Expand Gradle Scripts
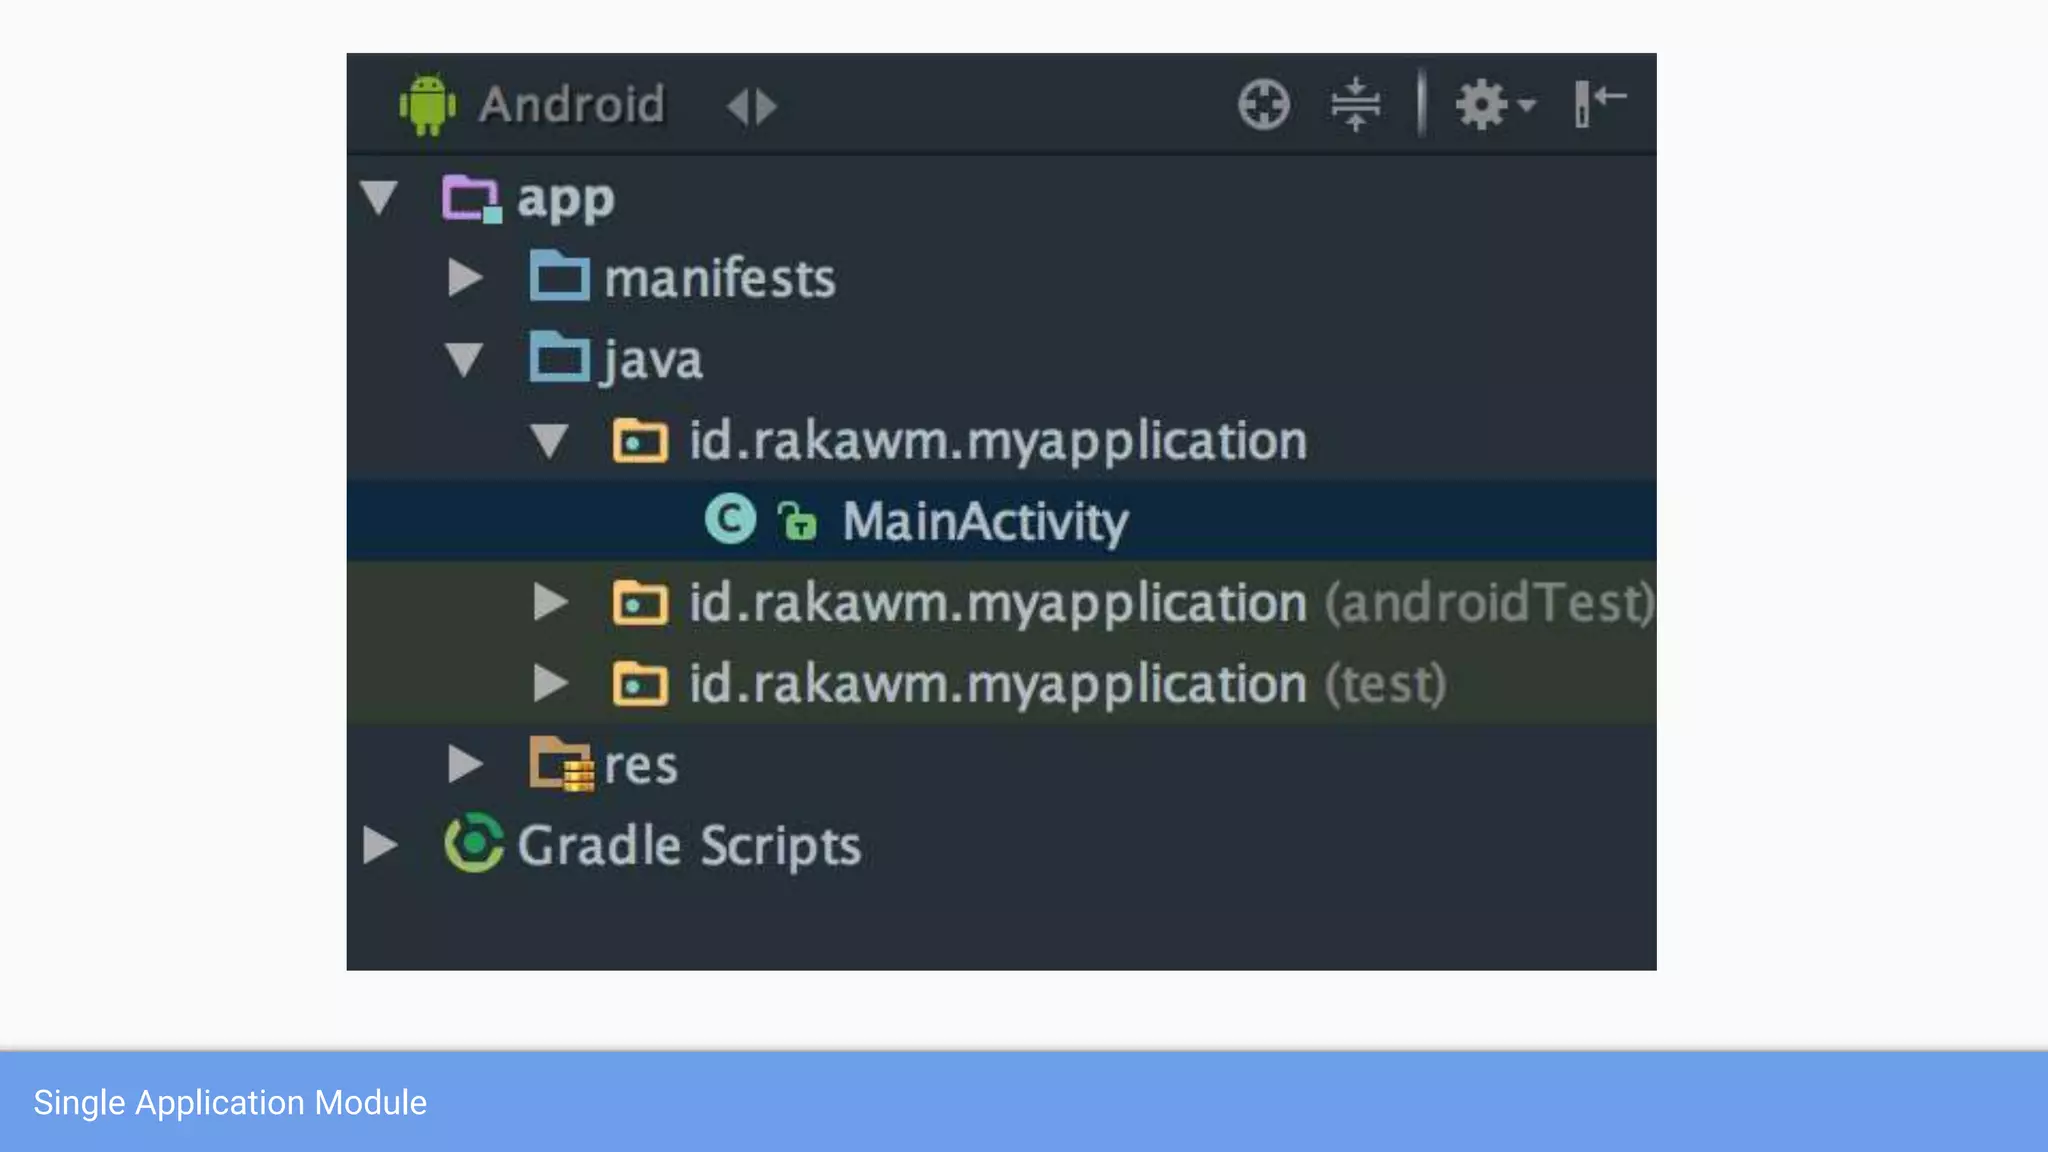This screenshot has width=2048, height=1152. click(380, 845)
